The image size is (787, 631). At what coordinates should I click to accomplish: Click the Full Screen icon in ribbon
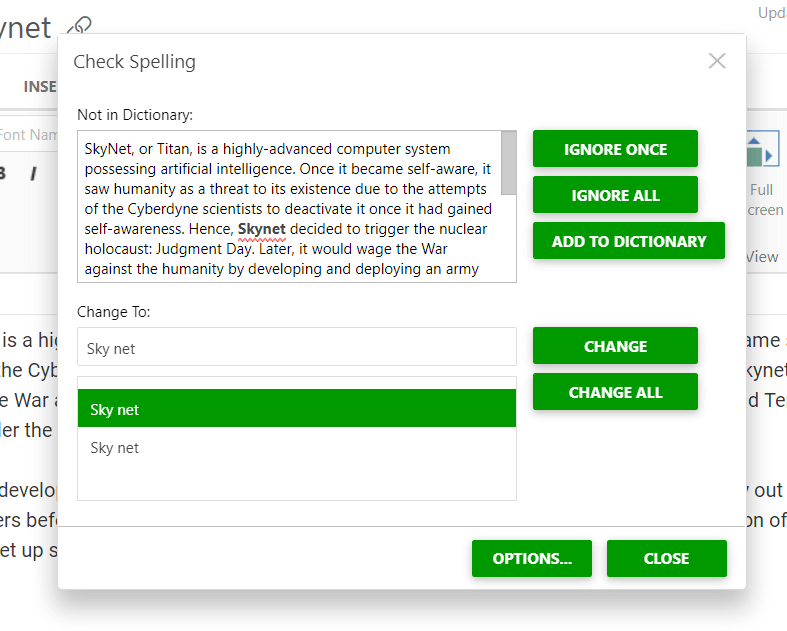(x=762, y=151)
